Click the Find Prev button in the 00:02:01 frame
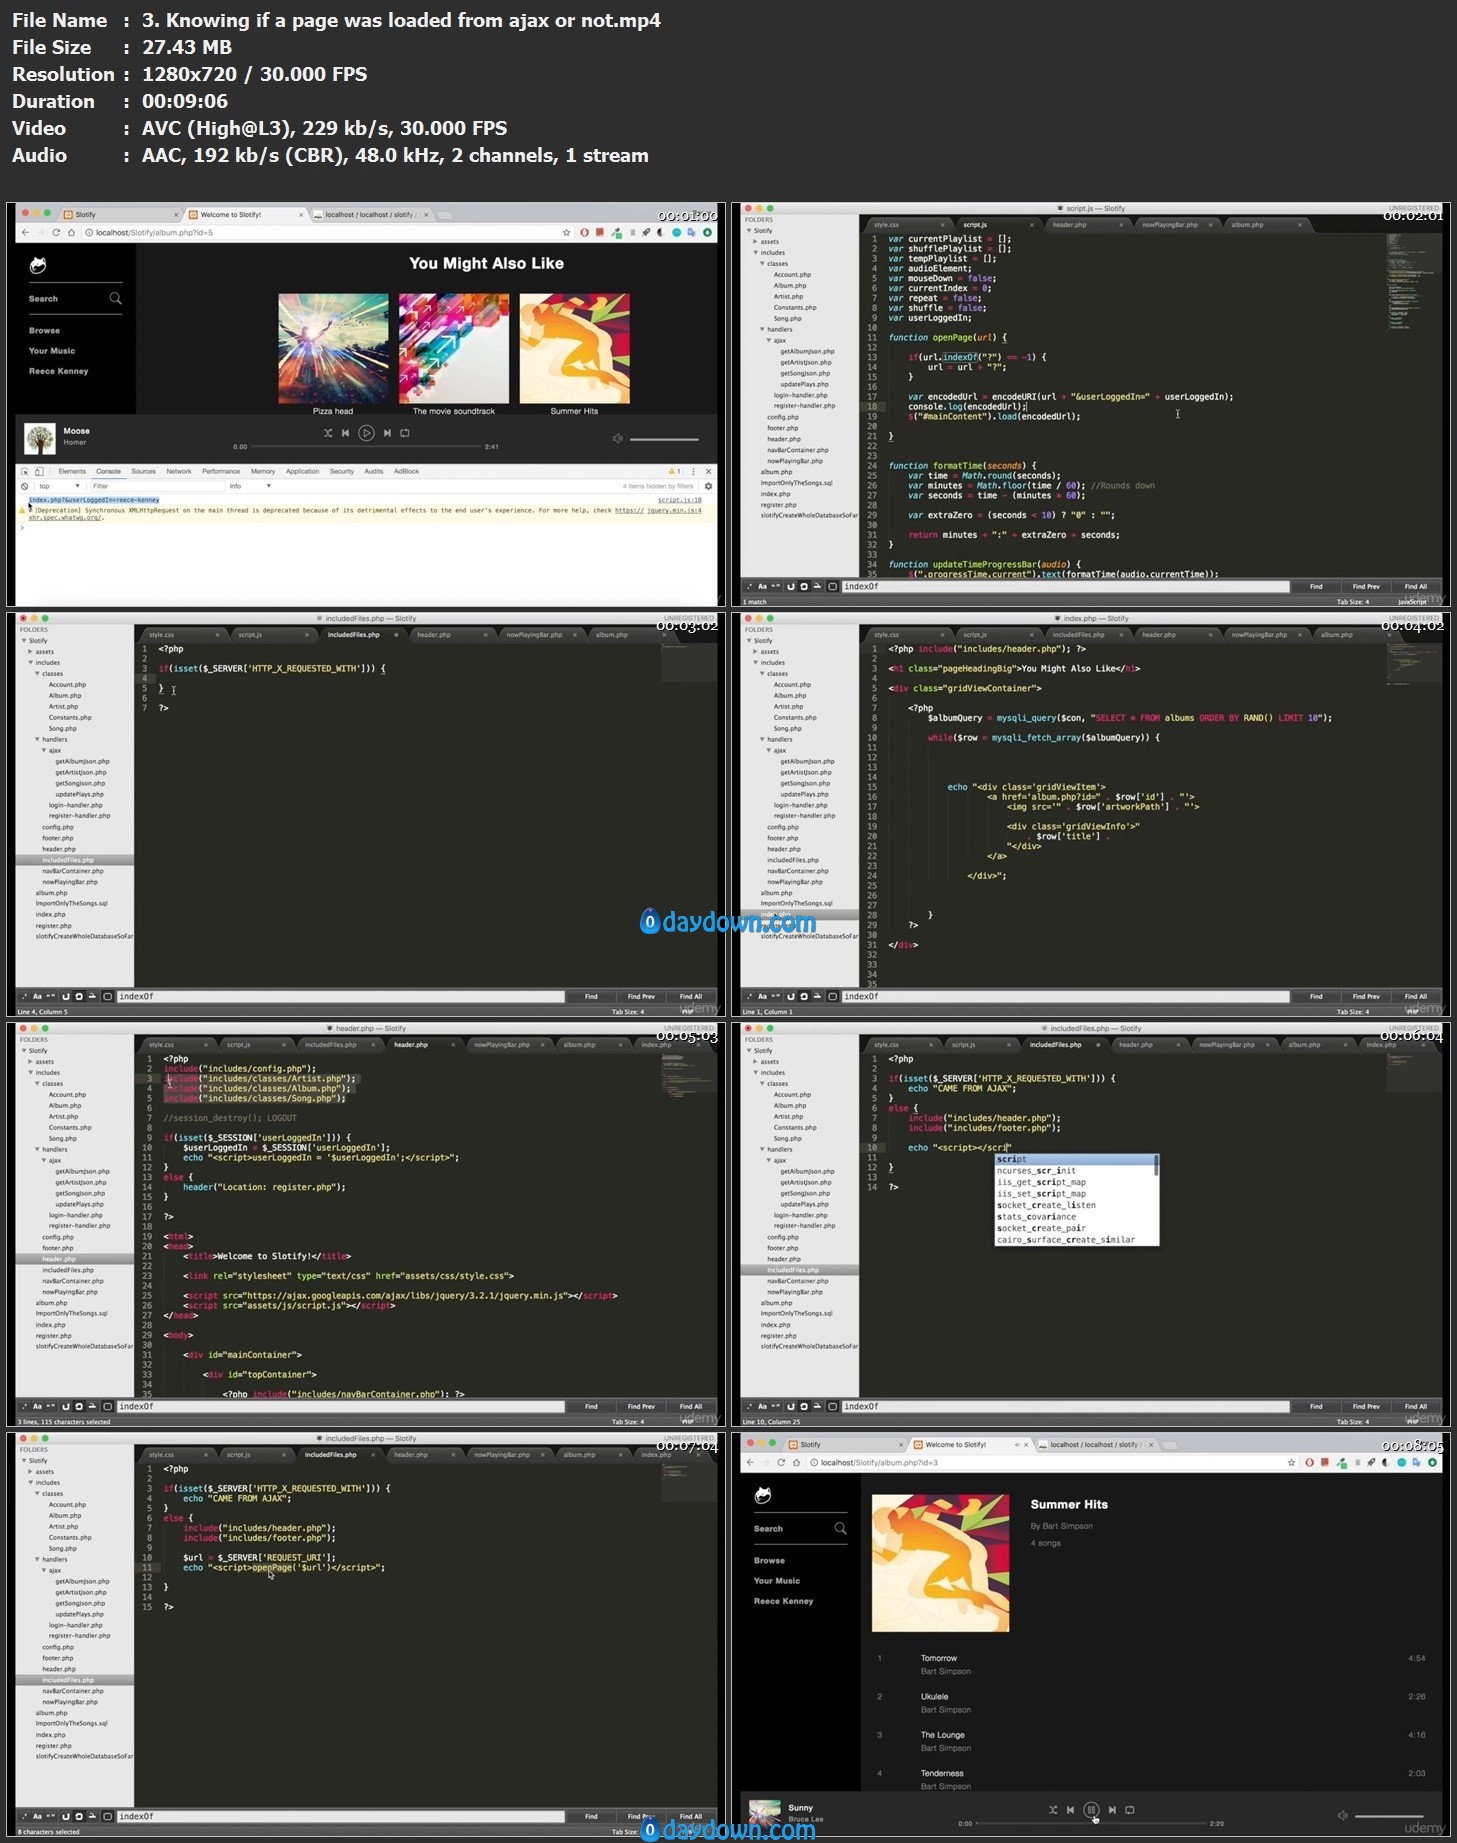 click(x=1366, y=586)
